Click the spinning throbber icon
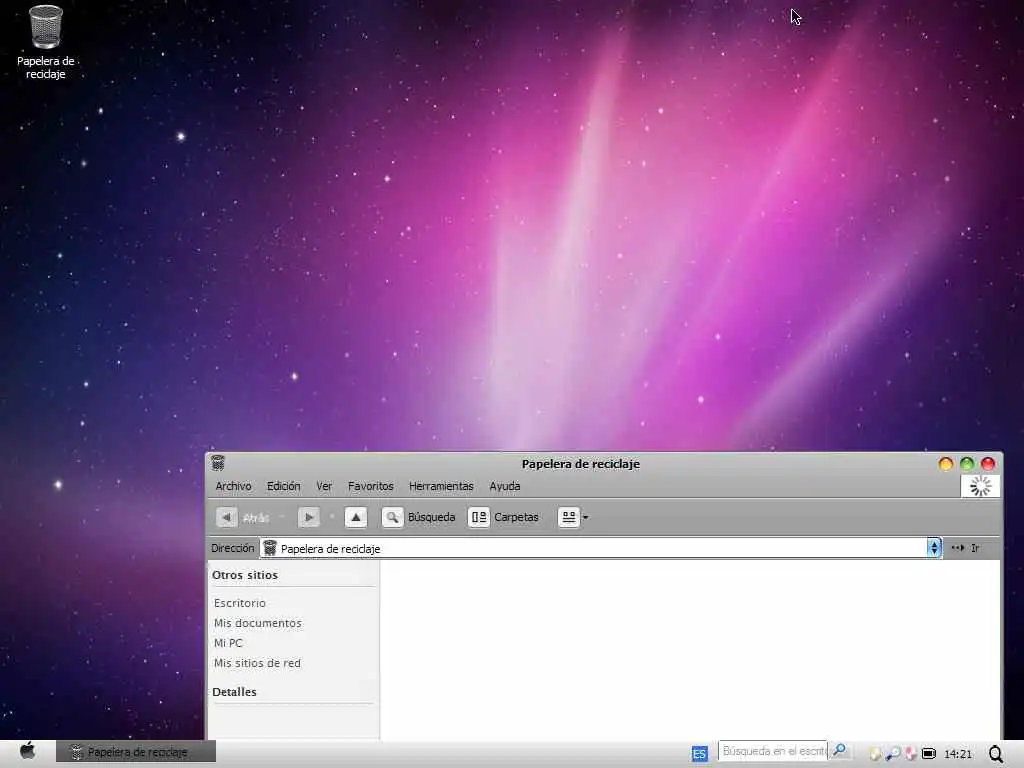 tap(980, 486)
